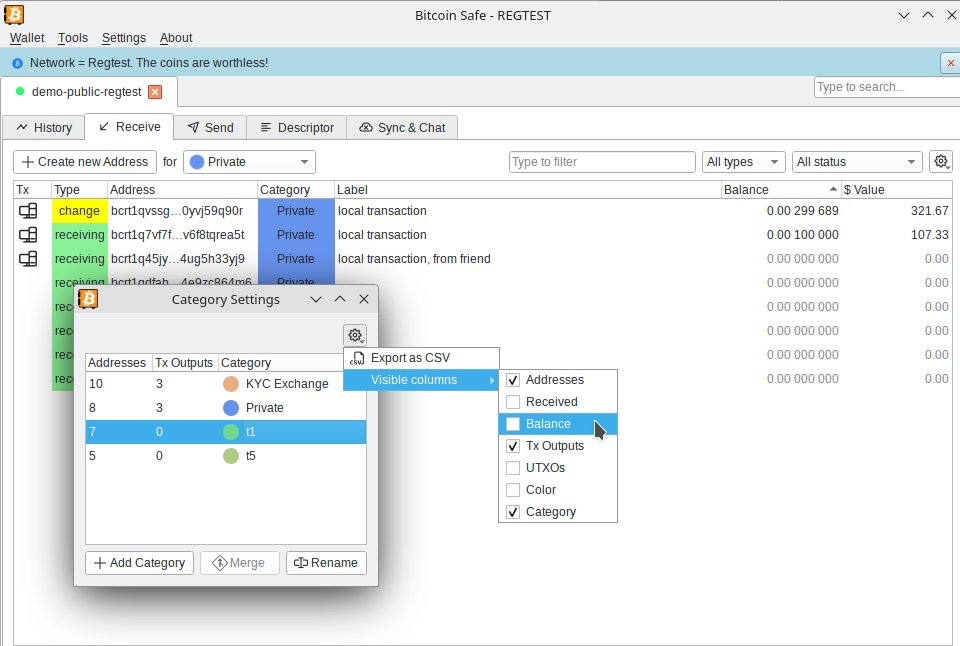This screenshot has width=960, height=646.
Task: Switch to the Descriptor tab
Action: (x=296, y=127)
